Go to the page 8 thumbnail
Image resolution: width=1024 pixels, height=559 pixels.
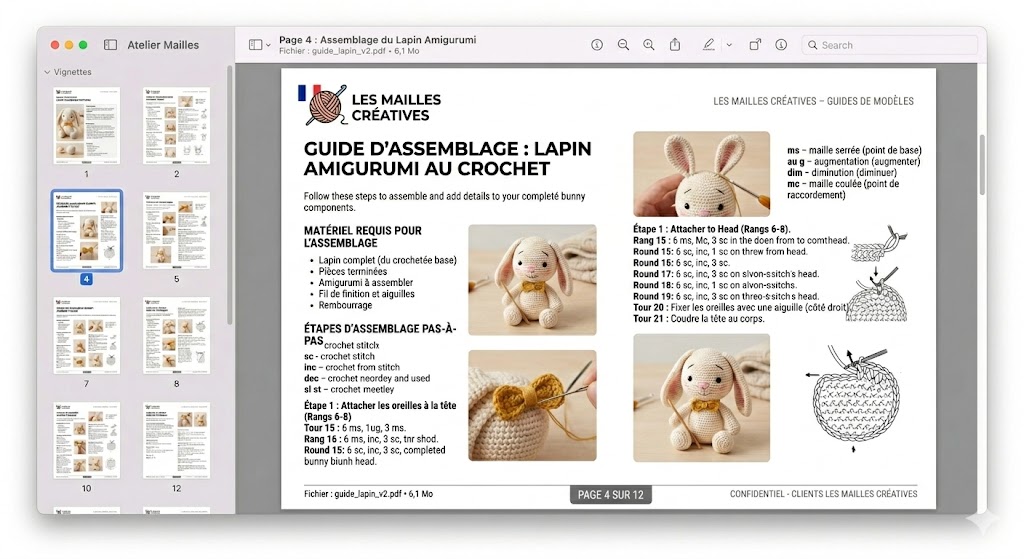[176, 335]
